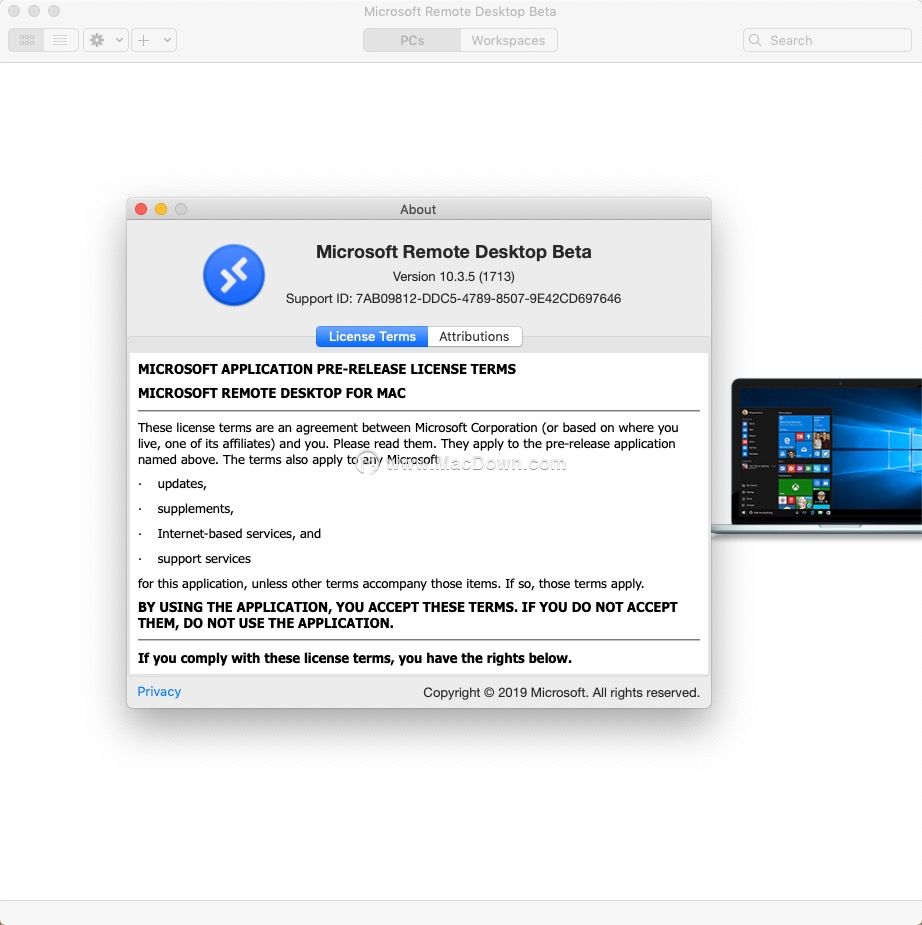Screen dimensions: 922x925
Task: Open the Attributions tab
Action: coord(474,336)
